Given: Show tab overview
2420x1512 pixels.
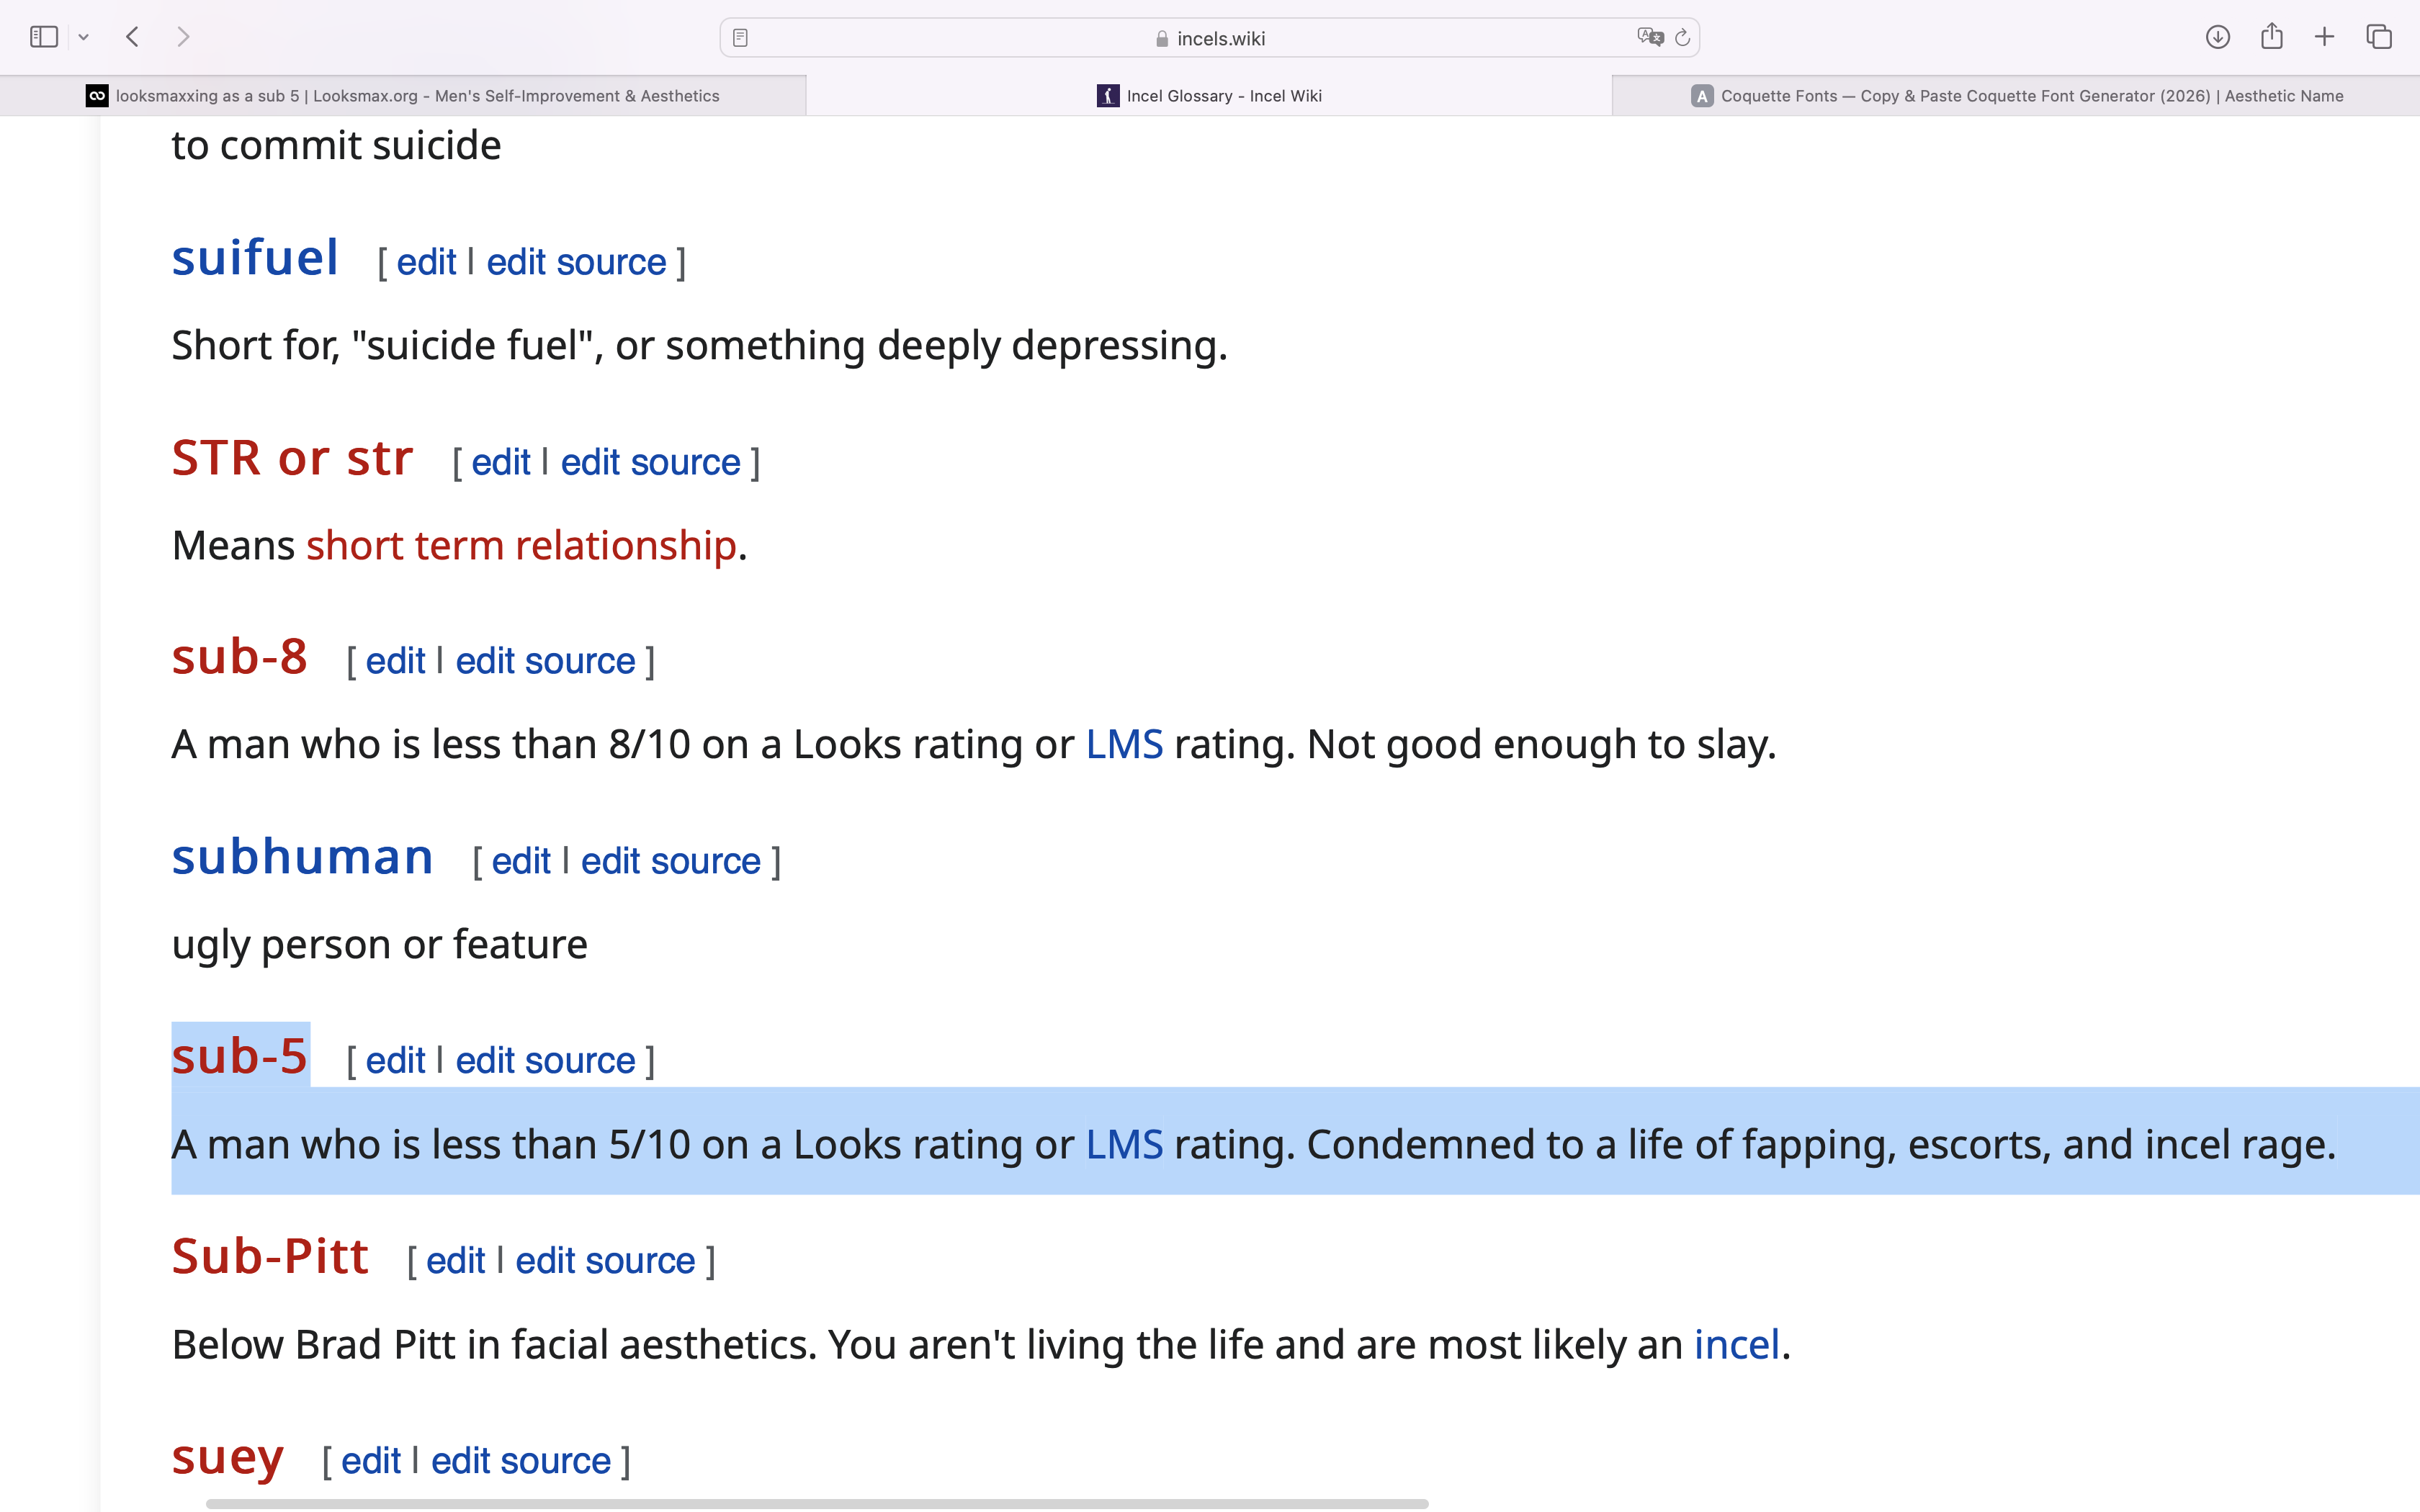Looking at the screenshot, I should (2379, 37).
